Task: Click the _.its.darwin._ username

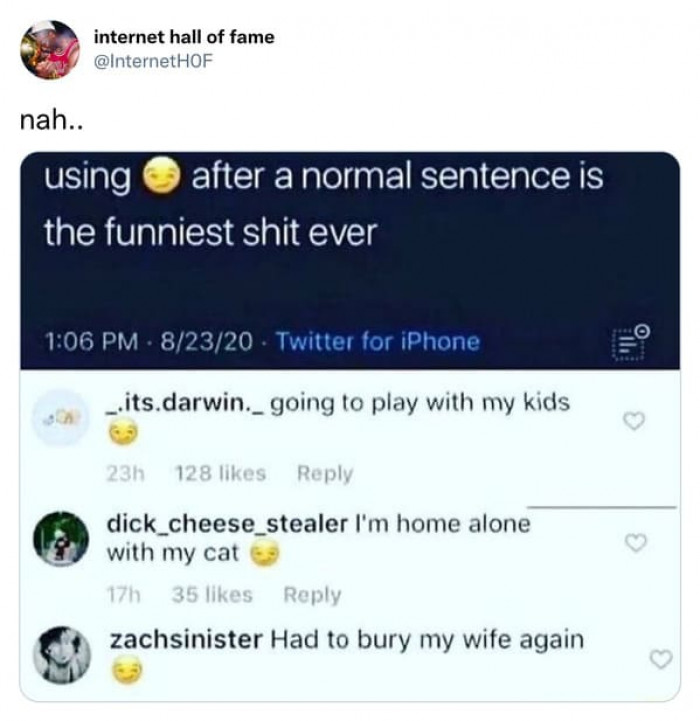Action: point(186,403)
